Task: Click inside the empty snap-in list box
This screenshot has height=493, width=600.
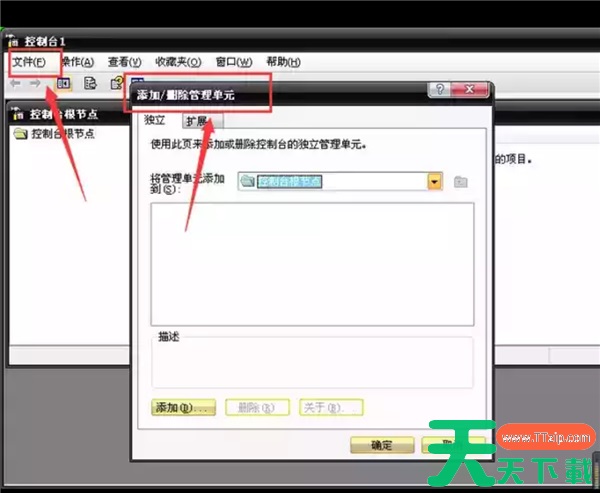Action: (312, 264)
